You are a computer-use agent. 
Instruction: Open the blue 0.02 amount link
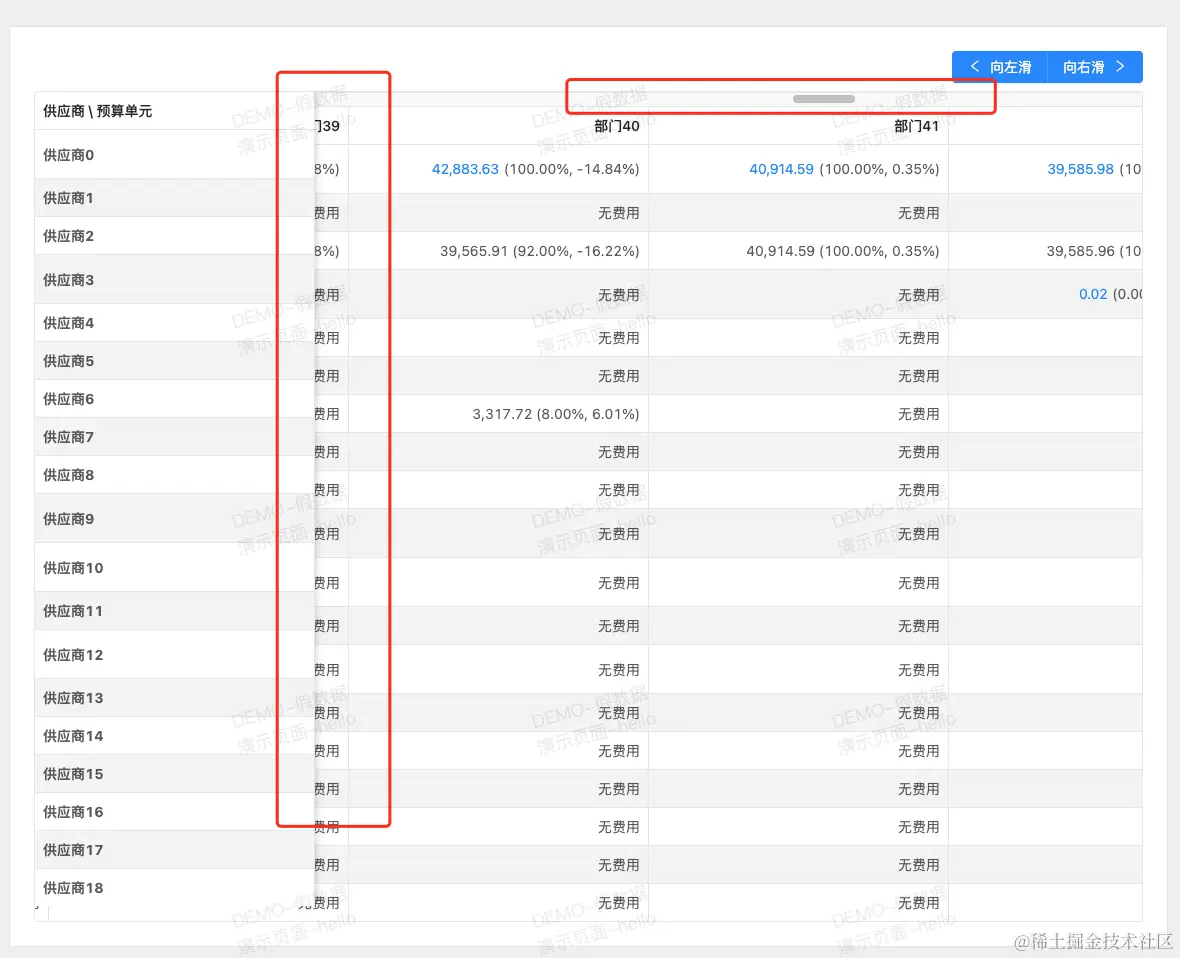[1093, 294]
